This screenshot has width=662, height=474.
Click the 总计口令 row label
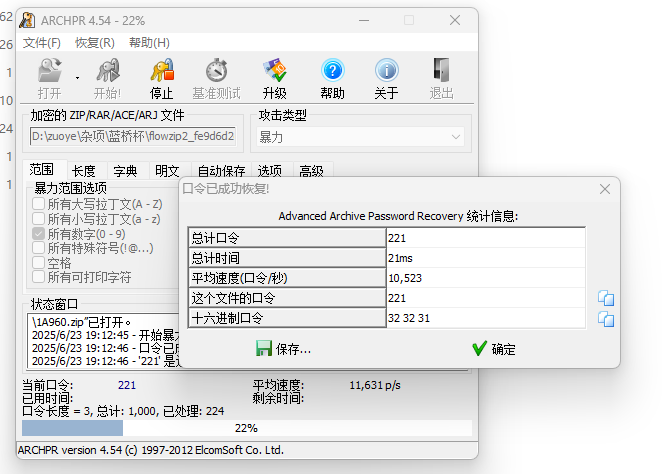(287, 238)
